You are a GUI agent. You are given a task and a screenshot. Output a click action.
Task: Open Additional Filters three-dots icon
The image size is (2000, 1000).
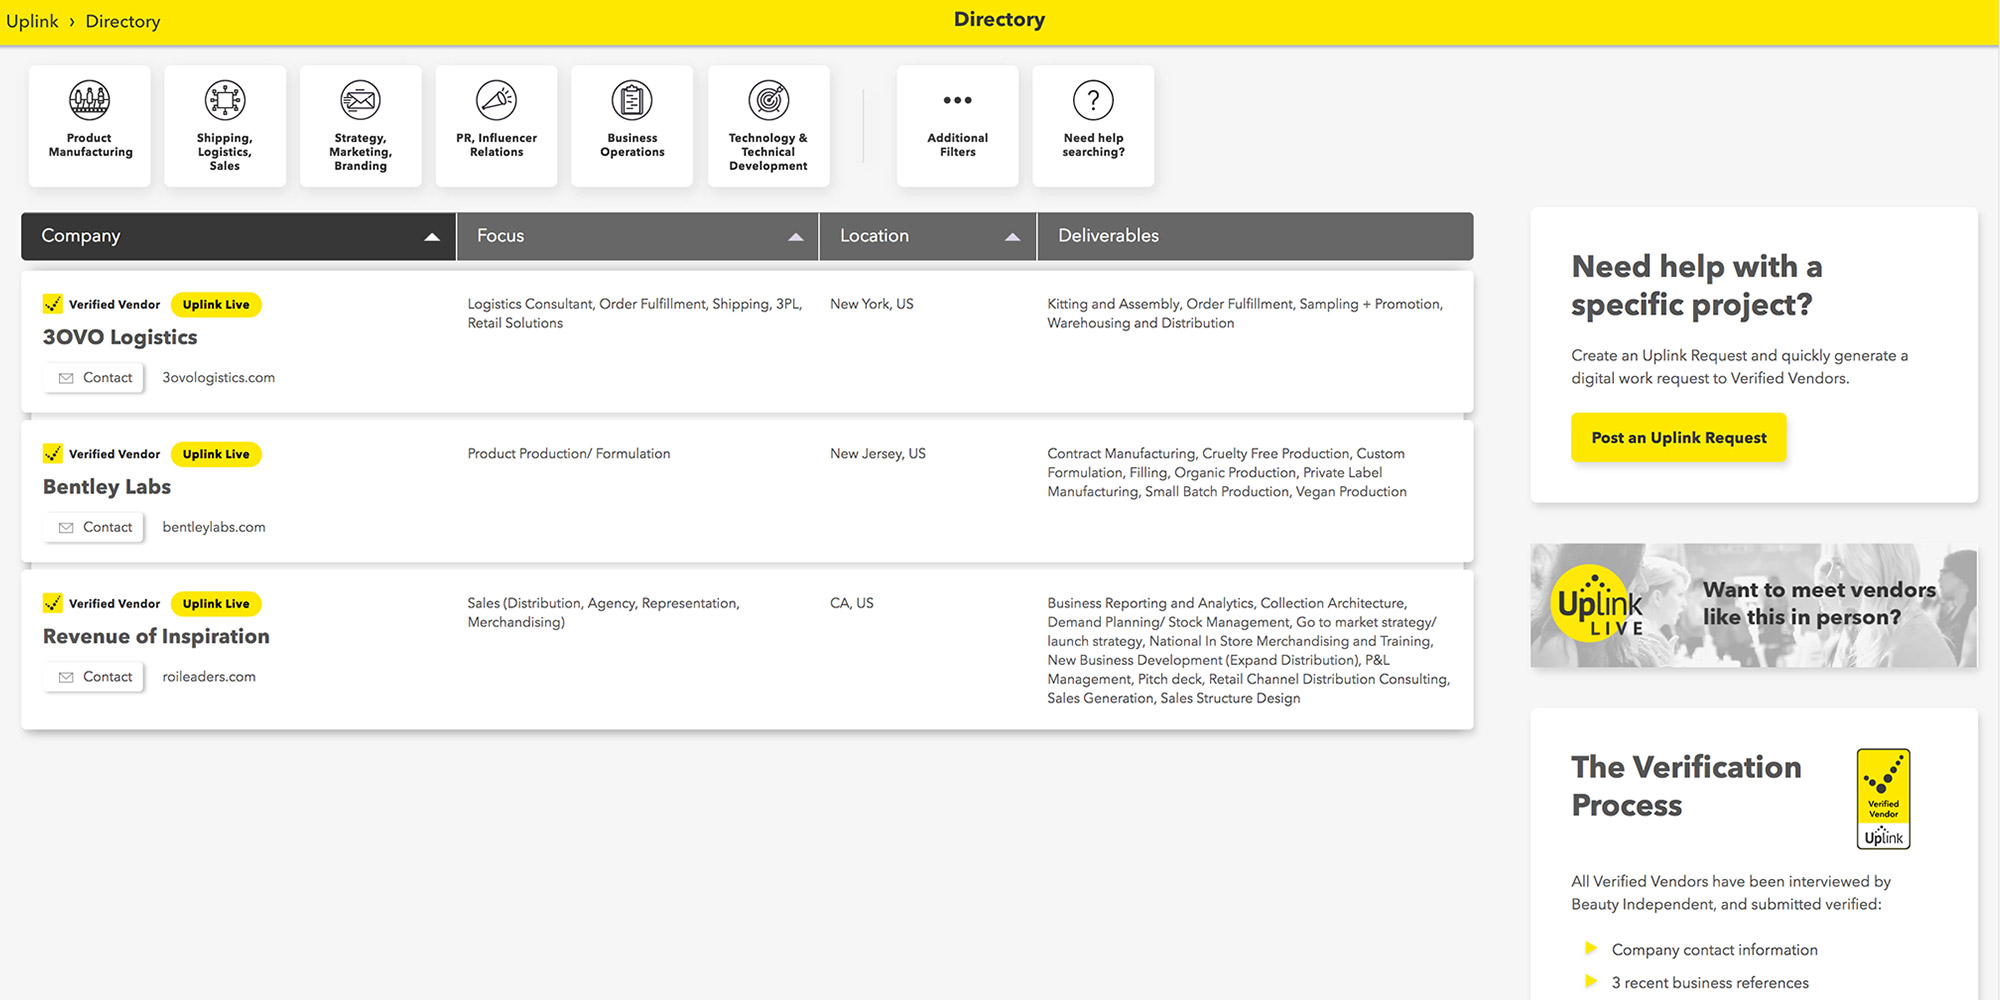pos(957,100)
